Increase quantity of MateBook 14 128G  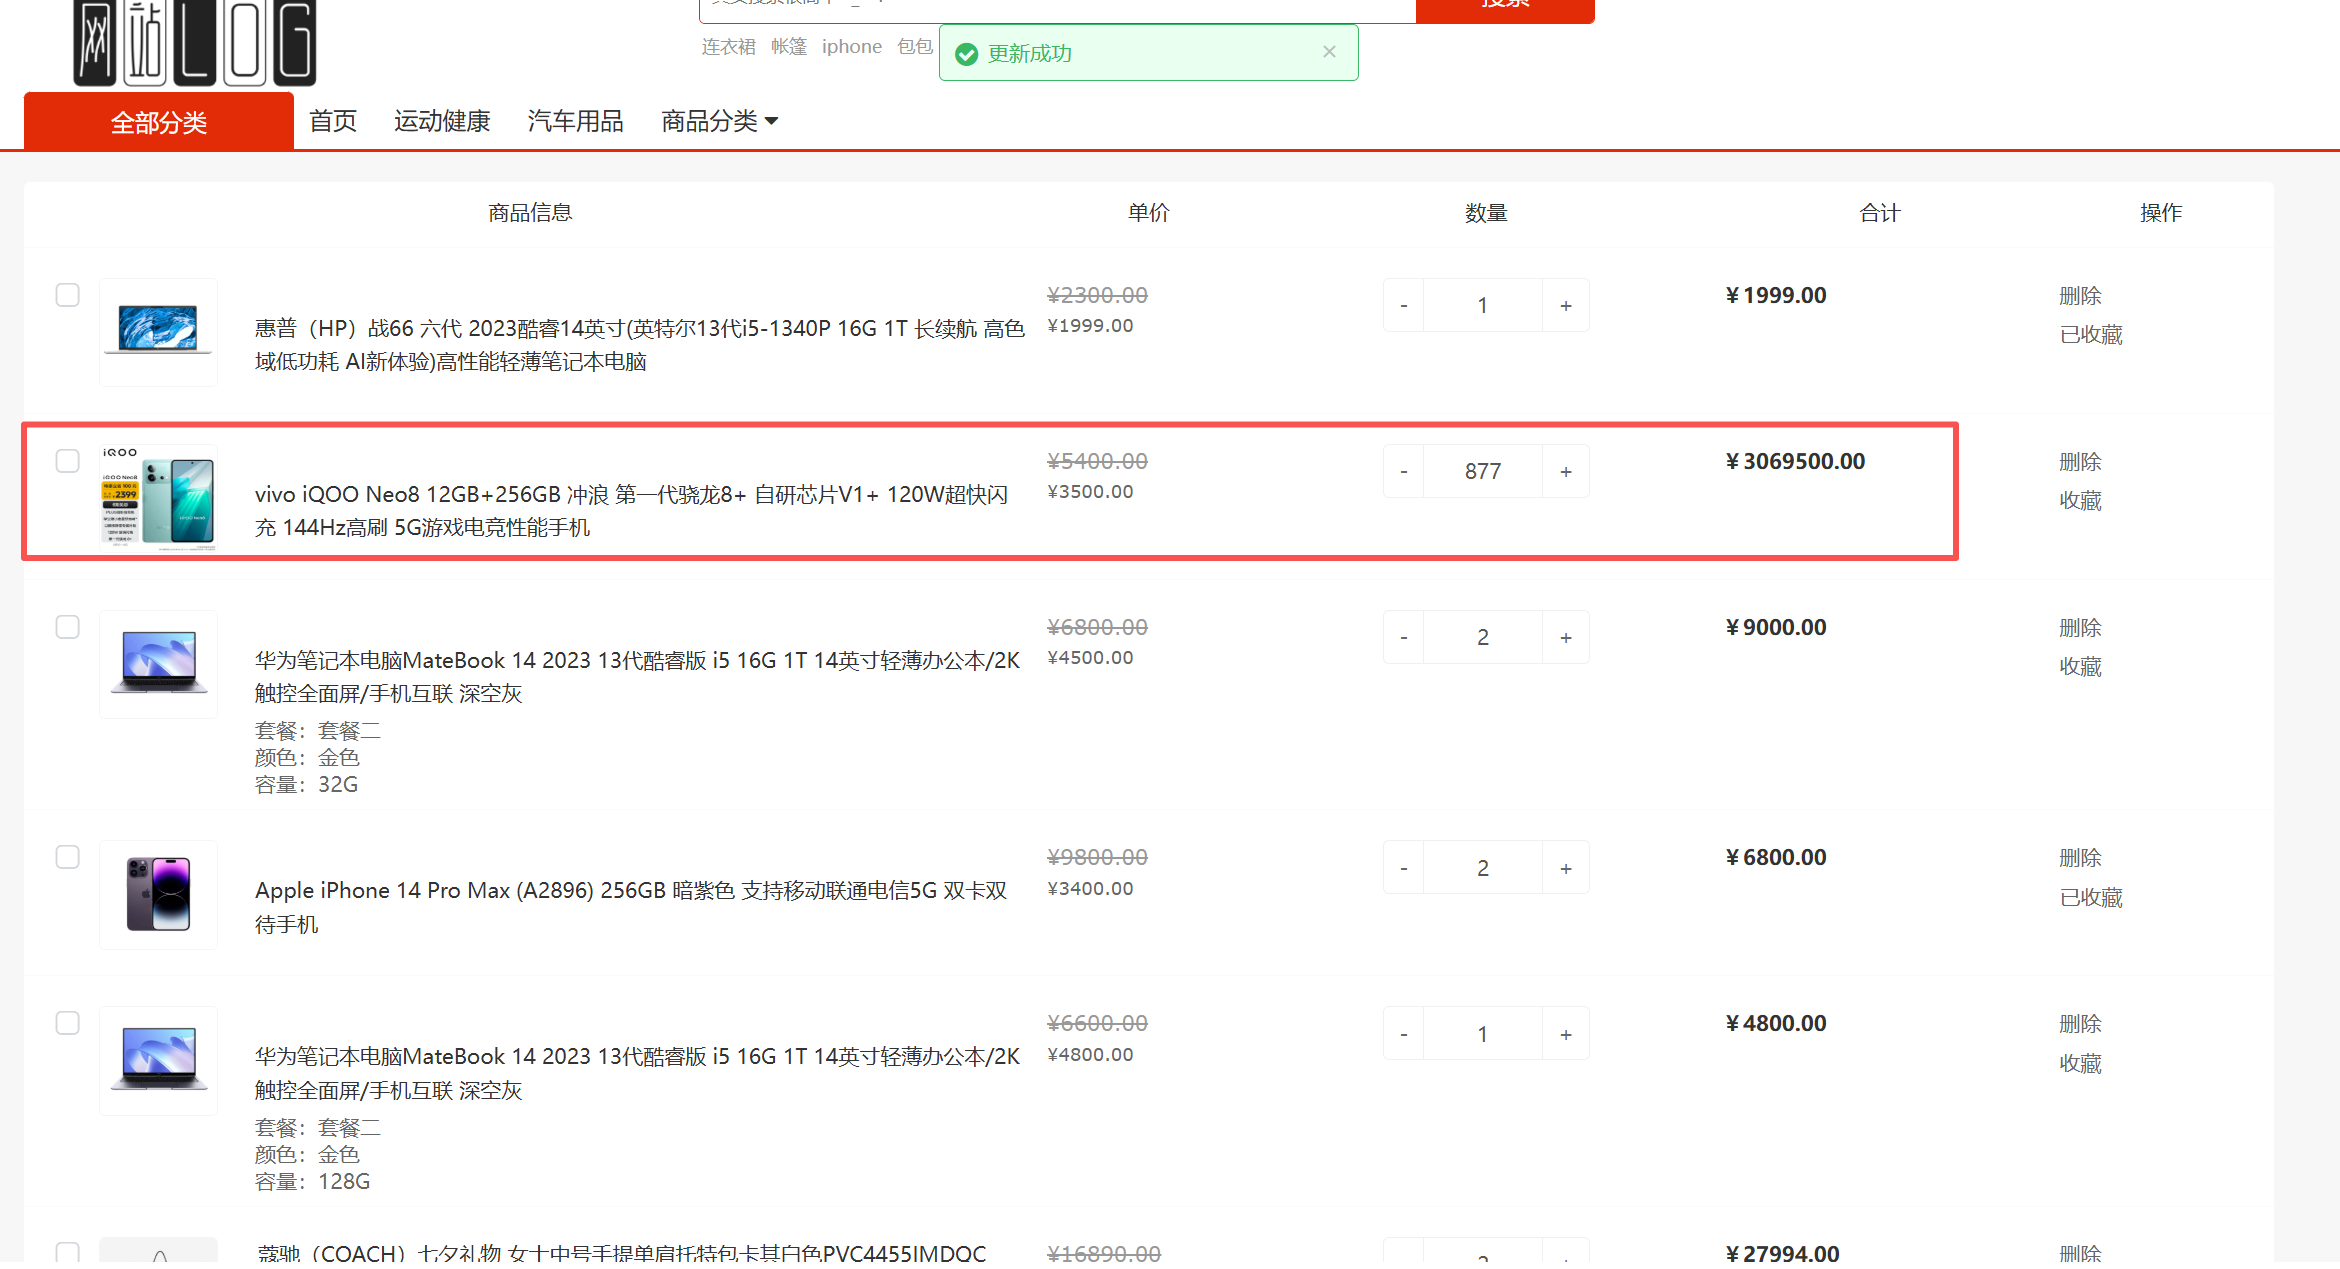[x=1566, y=1034]
